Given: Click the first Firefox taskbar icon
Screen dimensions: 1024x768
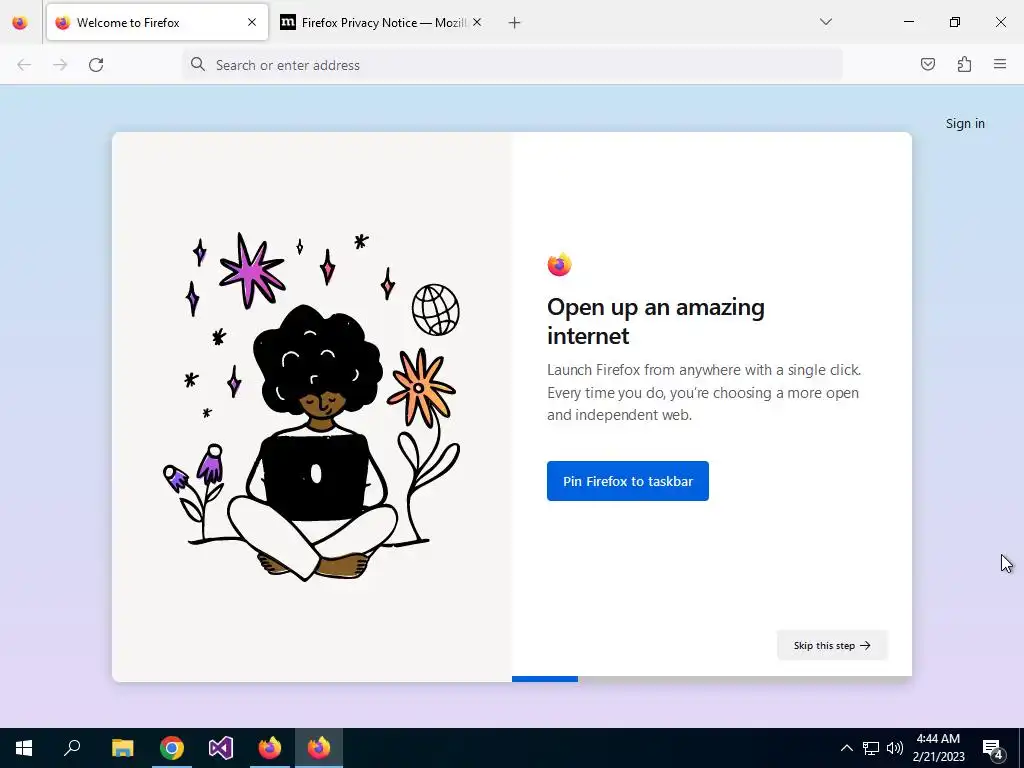Looking at the screenshot, I should 270,748.
